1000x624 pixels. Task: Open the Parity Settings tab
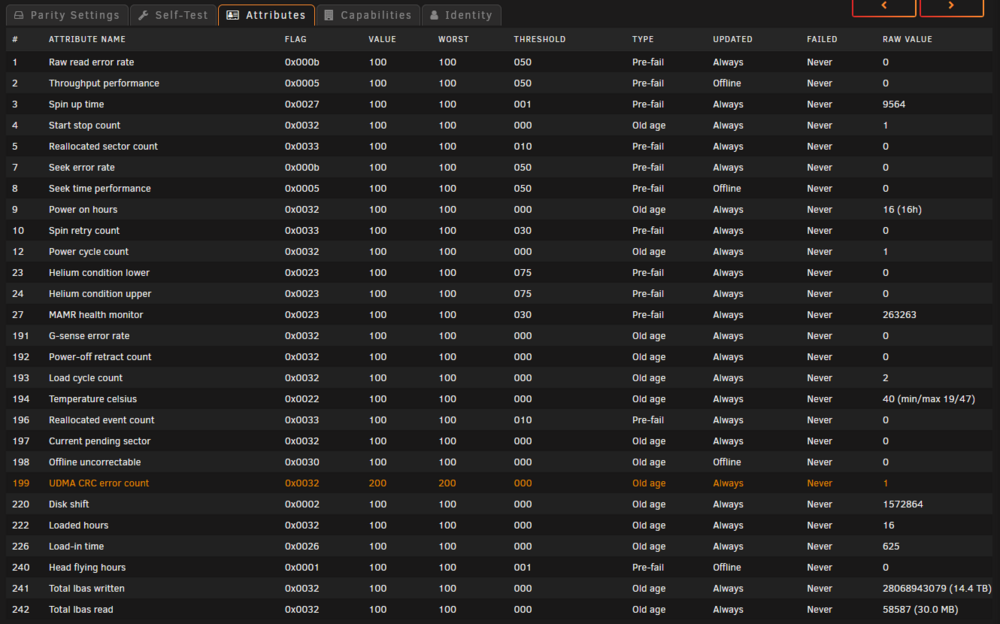point(67,15)
